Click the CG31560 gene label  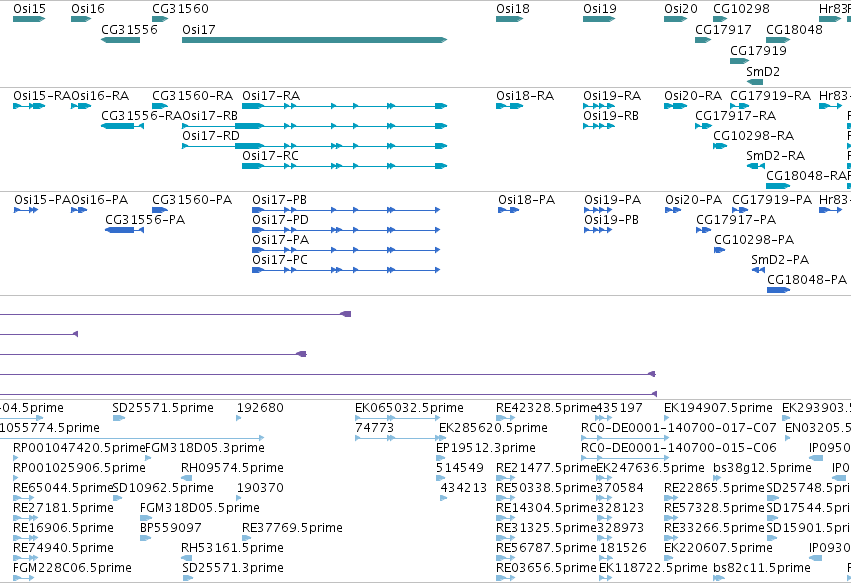[180, 9]
